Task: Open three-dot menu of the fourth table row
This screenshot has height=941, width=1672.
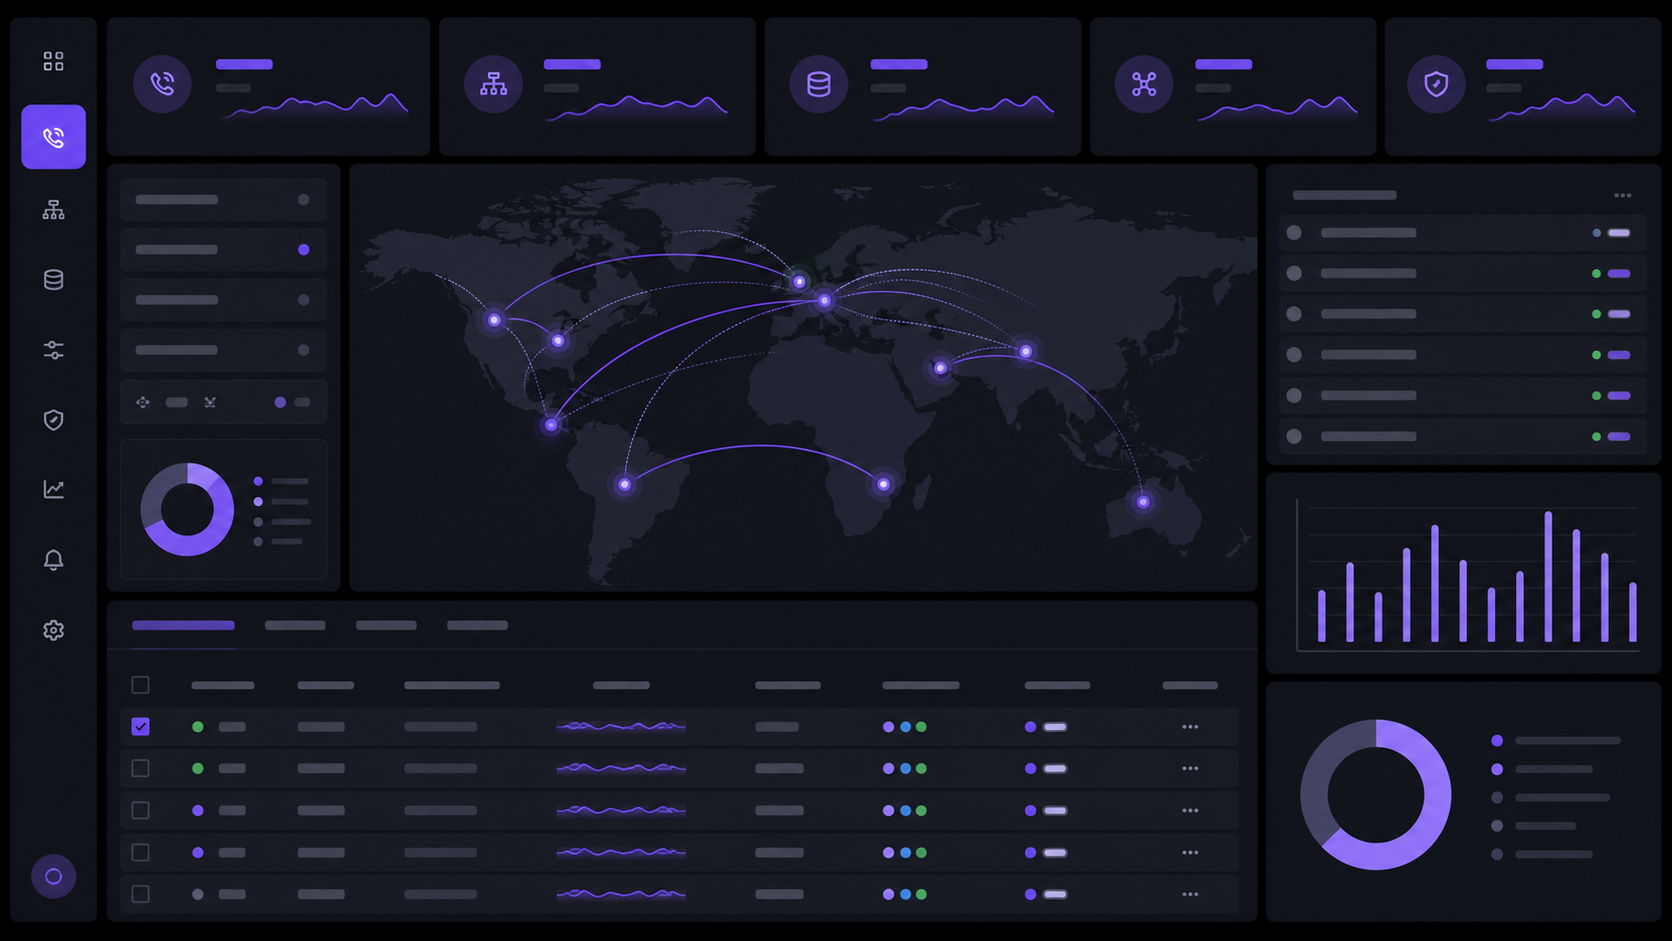Action: click(x=1190, y=853)
